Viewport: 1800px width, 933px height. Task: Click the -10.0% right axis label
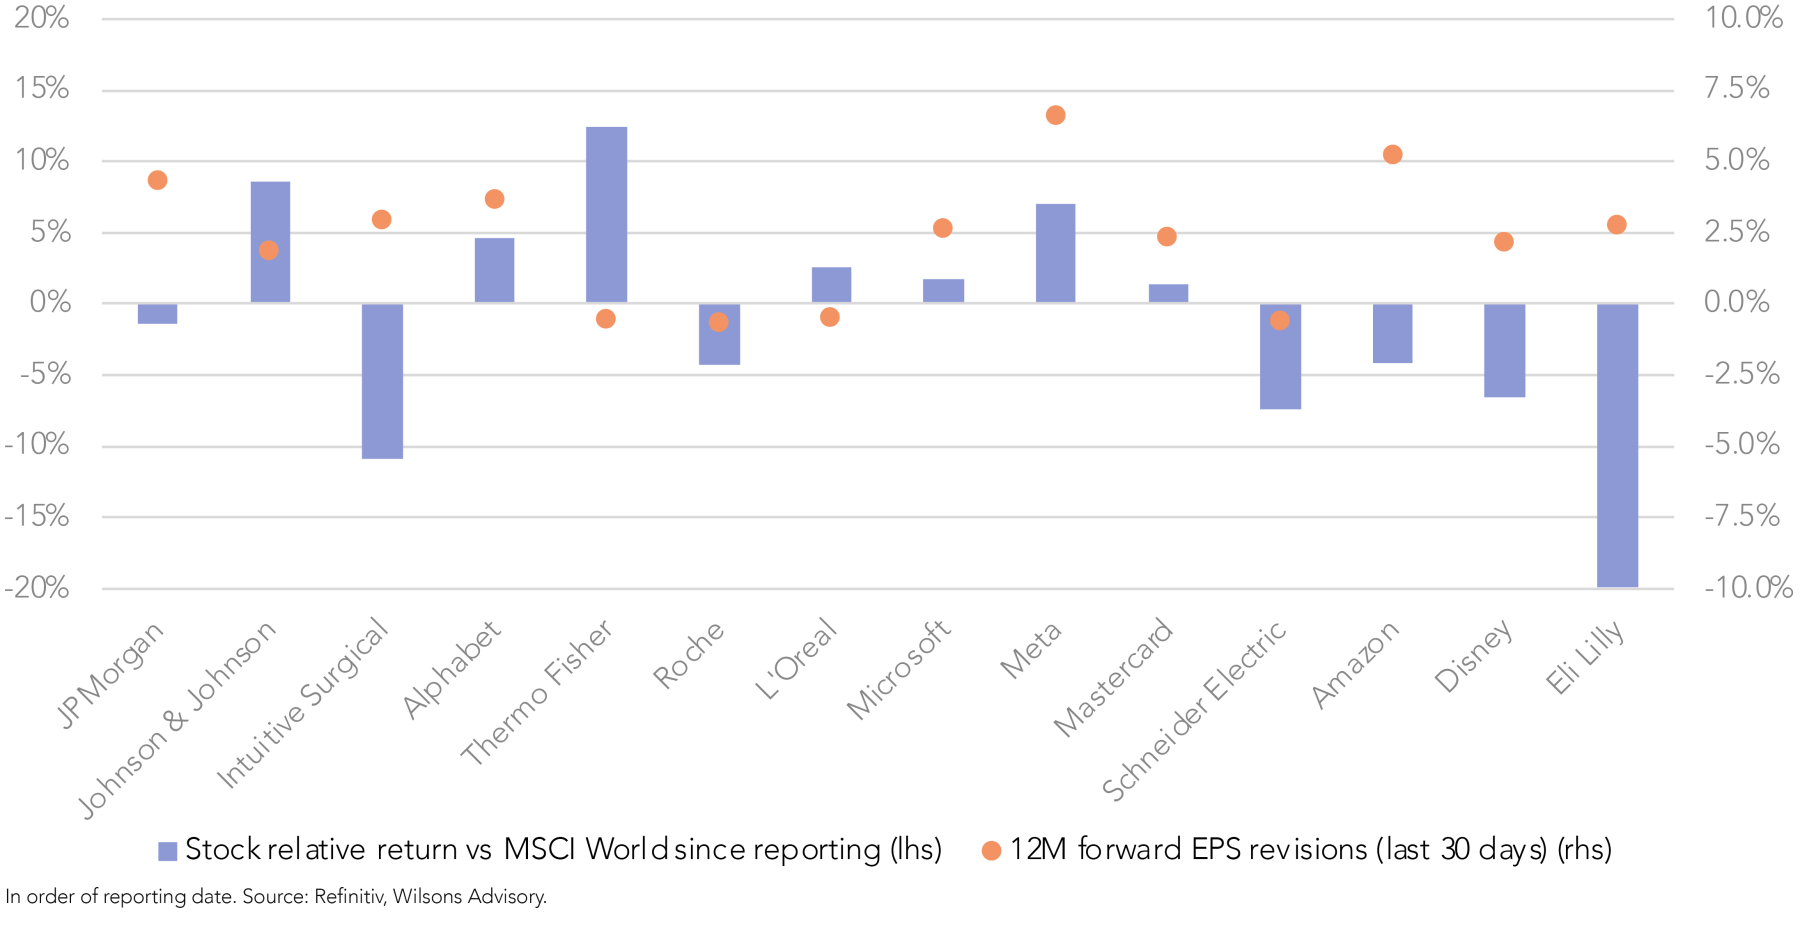[x=1747, y=587]
